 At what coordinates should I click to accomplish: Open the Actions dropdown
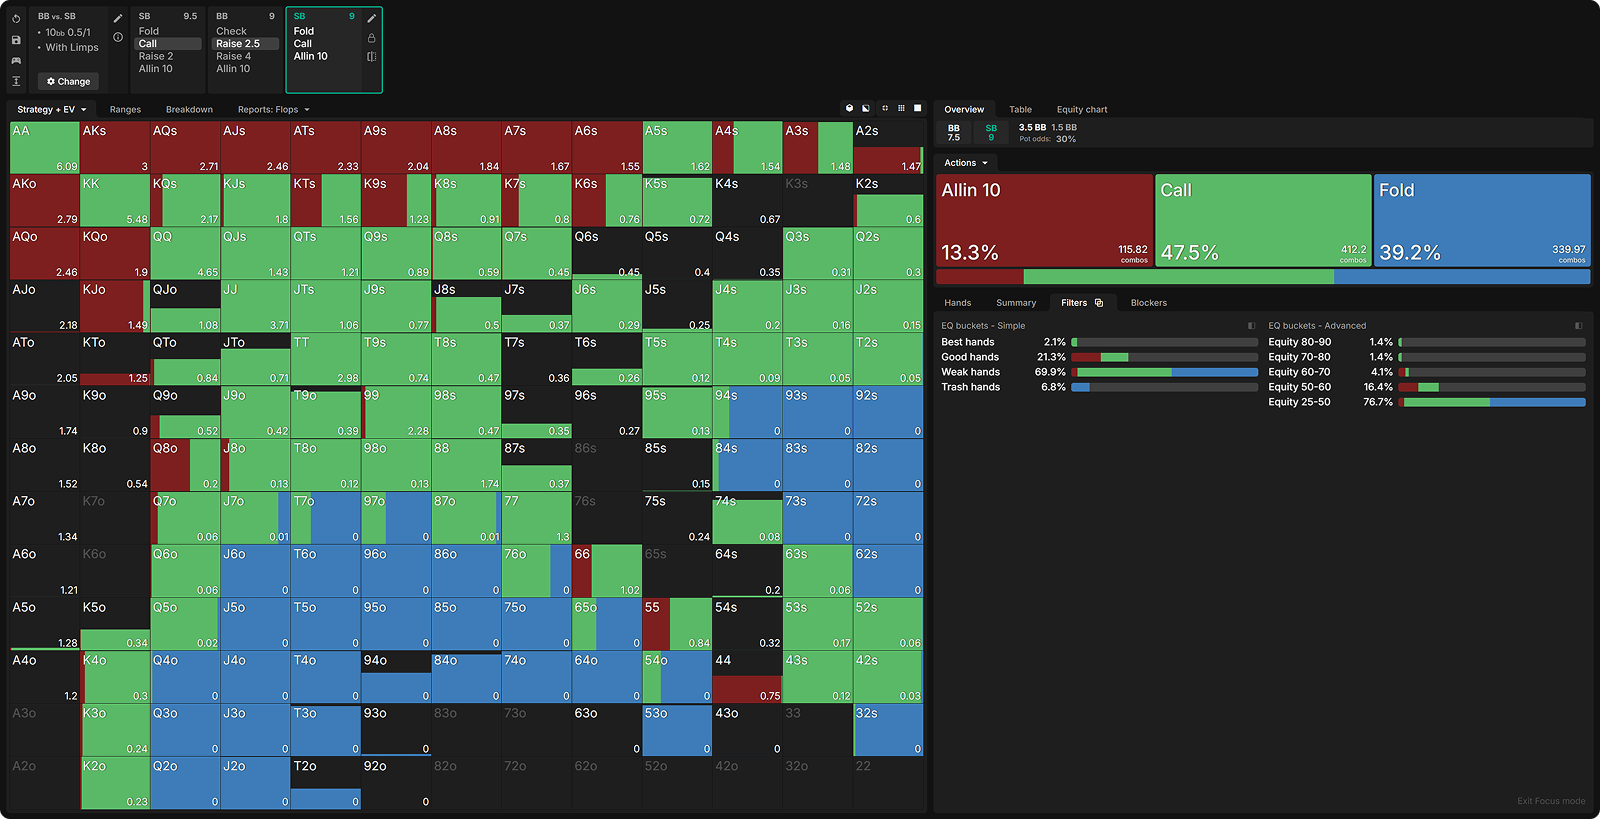tap(965, 163)
